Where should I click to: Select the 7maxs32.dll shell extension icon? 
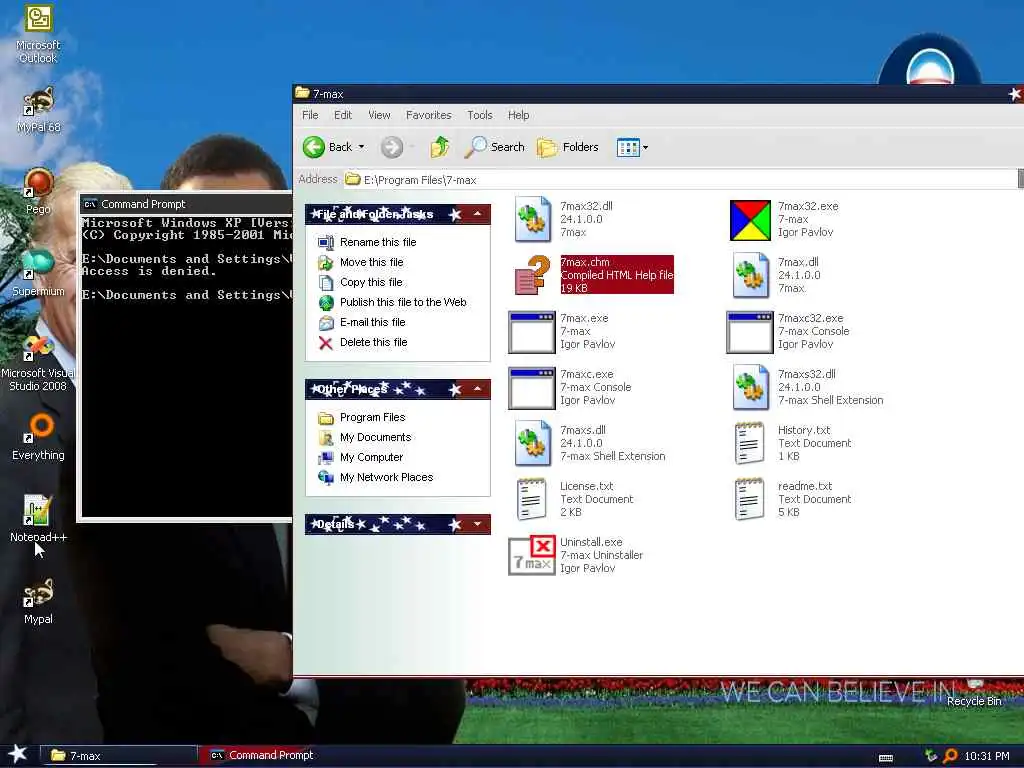pyautogui.click(x=750, y=387)
